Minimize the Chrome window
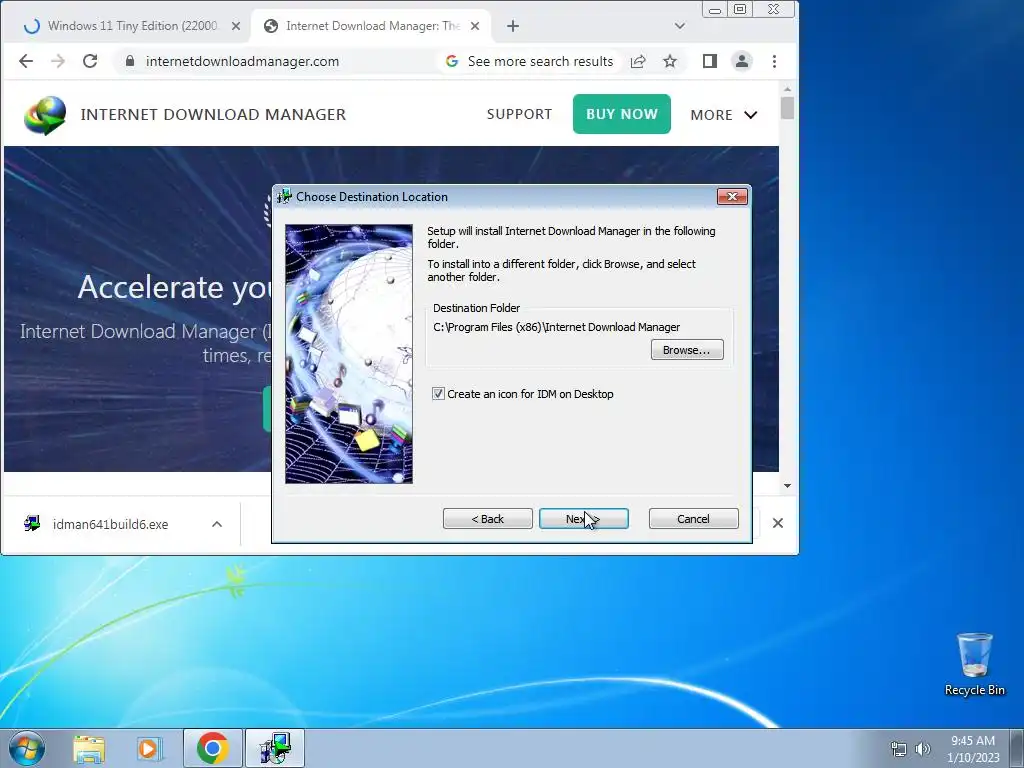 pos(715,9)
